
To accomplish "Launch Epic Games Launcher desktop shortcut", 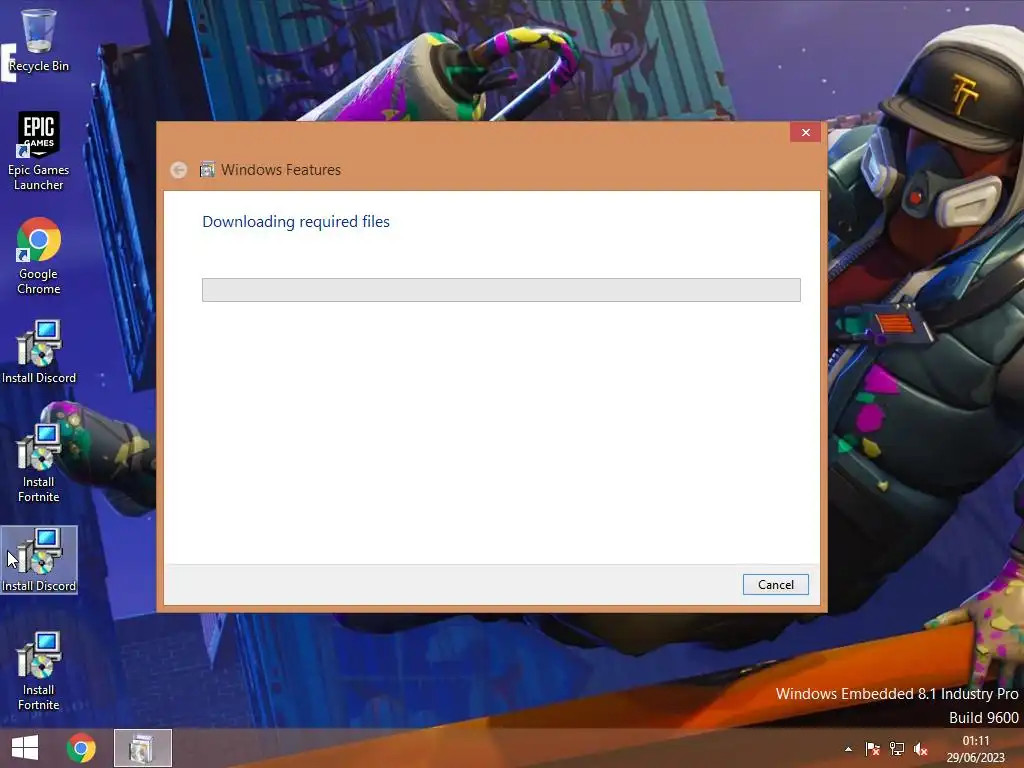I will point(39,151).
